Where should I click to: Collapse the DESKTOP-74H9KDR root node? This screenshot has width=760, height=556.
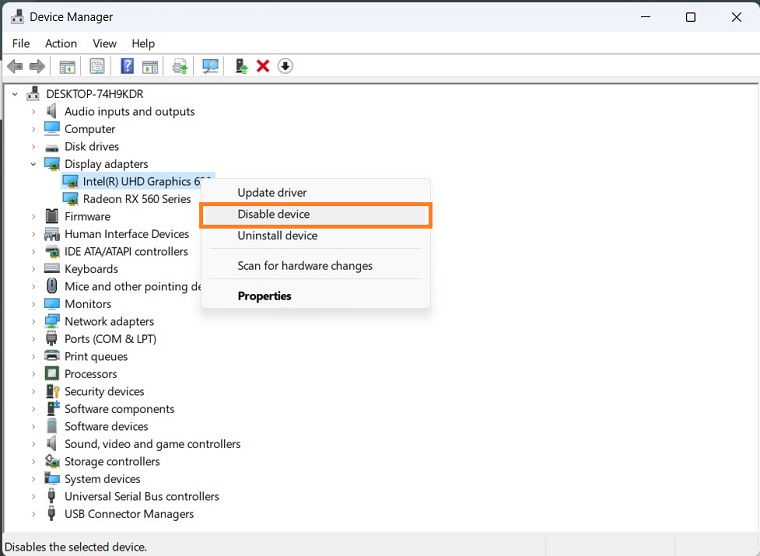pyautogui.click(x=15, y=94)
